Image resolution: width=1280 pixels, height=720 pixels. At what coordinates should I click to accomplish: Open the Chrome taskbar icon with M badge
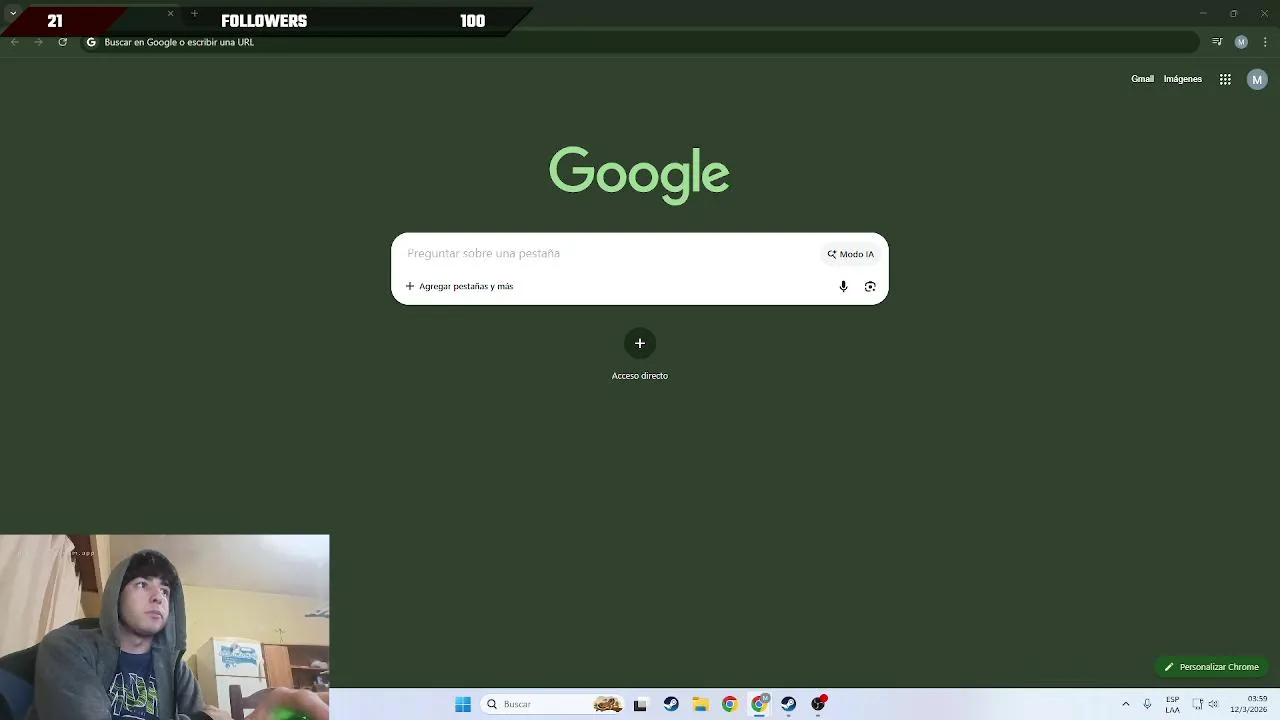[760, 704]
